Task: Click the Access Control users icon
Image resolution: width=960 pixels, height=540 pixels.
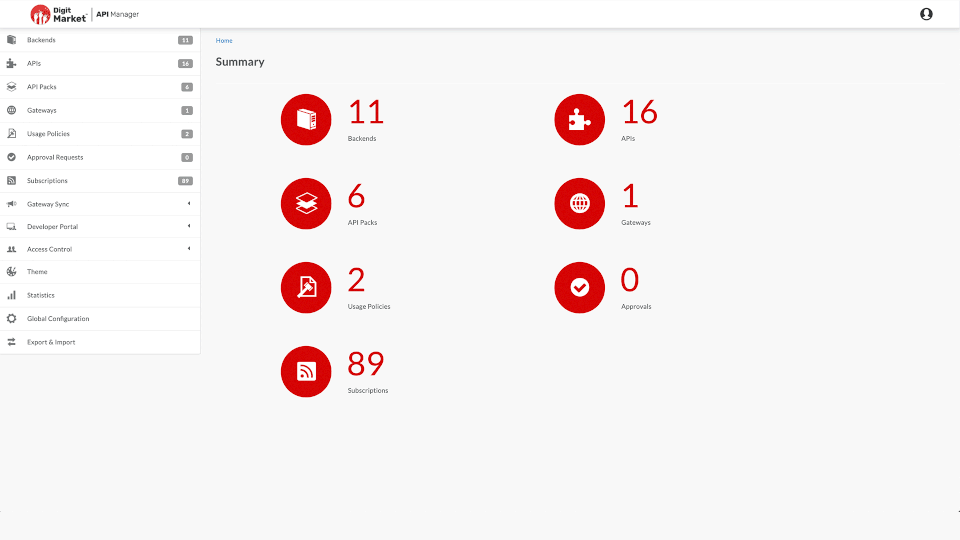Action: (12, 249)
